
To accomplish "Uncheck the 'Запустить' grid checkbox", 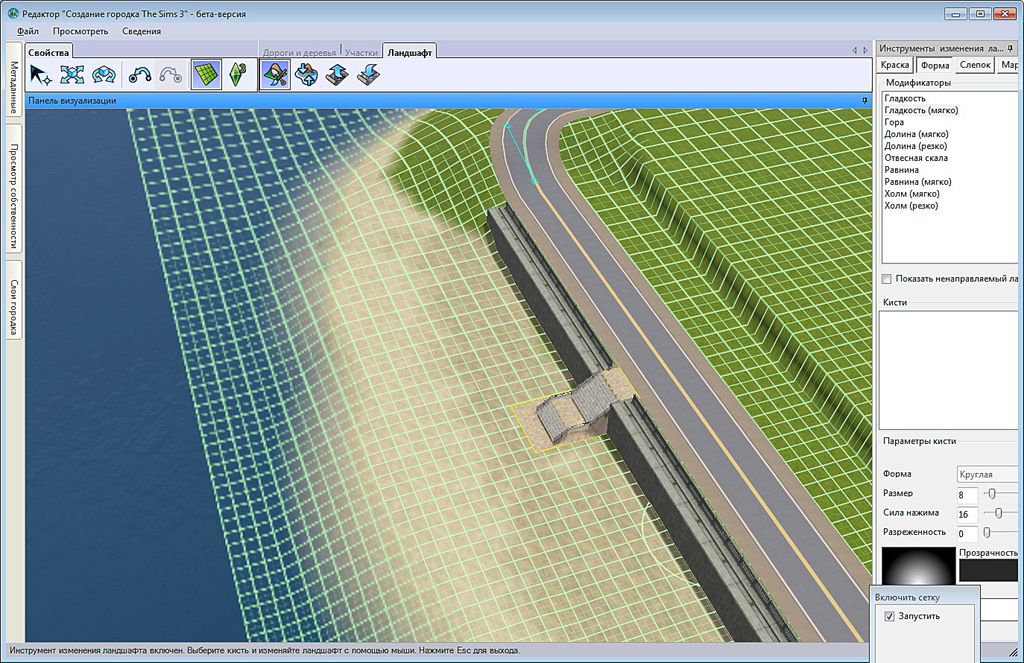I will click(x=890, y=616).
